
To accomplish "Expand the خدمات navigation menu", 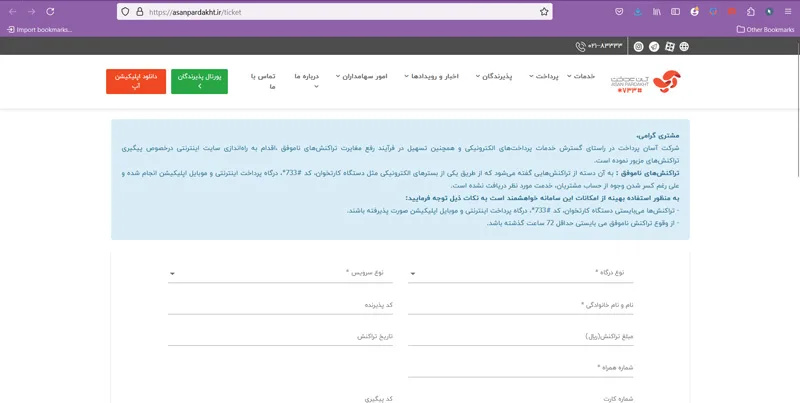I will point(581,76).
